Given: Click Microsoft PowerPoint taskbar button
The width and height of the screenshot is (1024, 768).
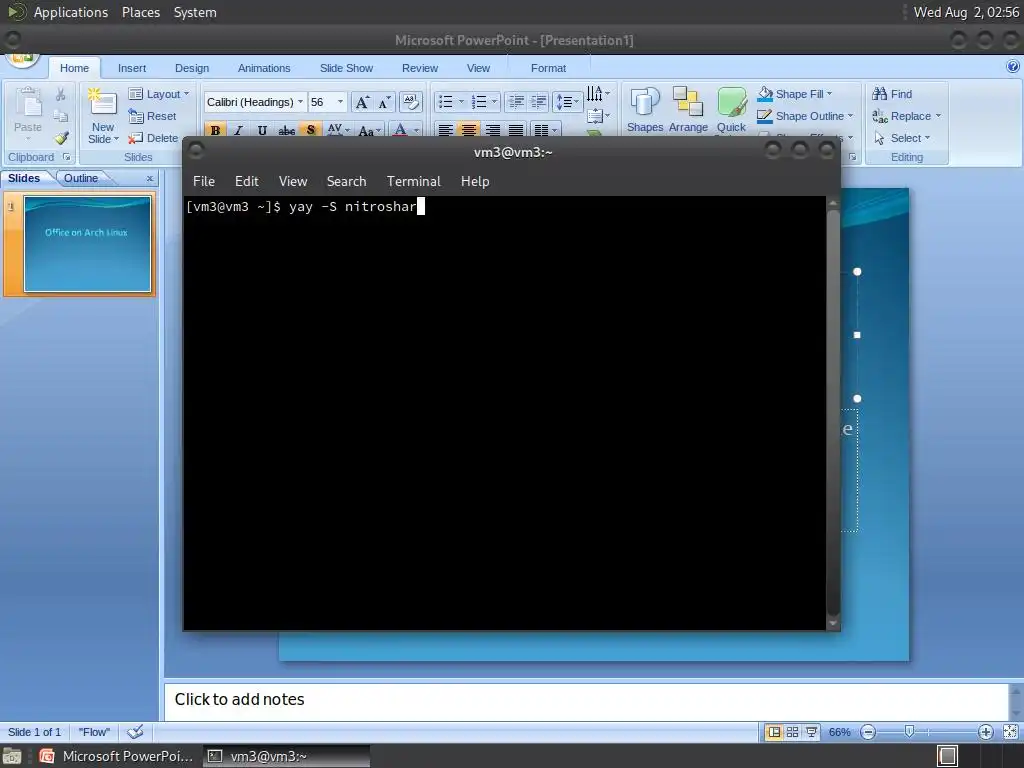Looking at the screenshot, I should click(x=117, y=756).
